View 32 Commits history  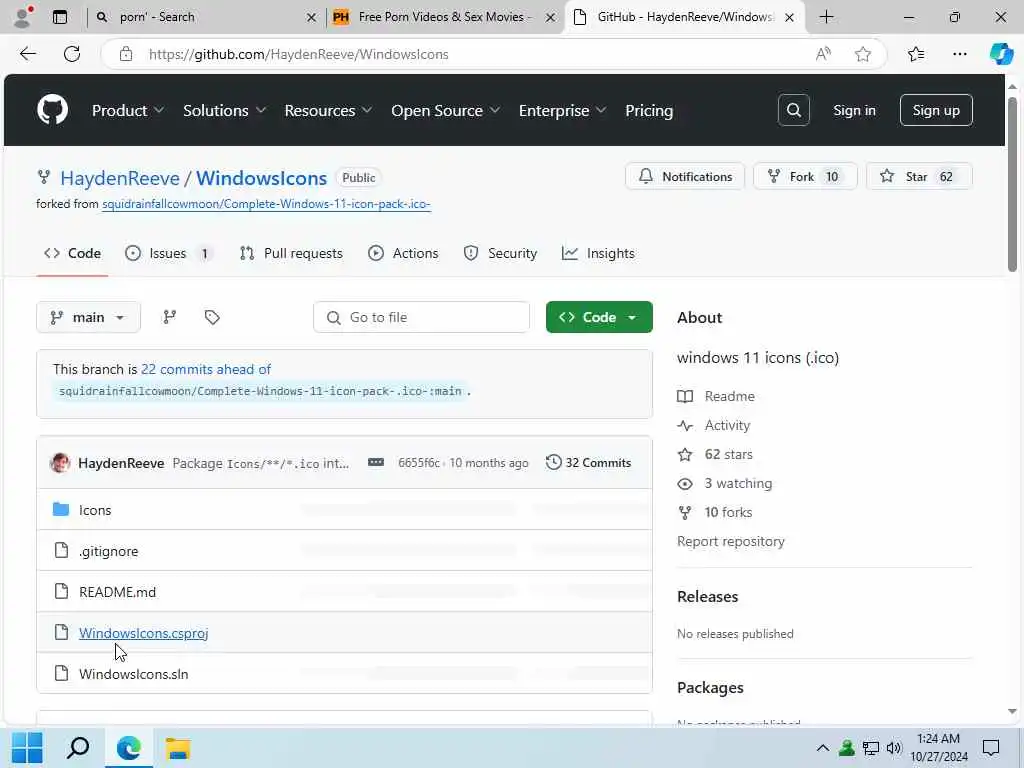point(588,462)
